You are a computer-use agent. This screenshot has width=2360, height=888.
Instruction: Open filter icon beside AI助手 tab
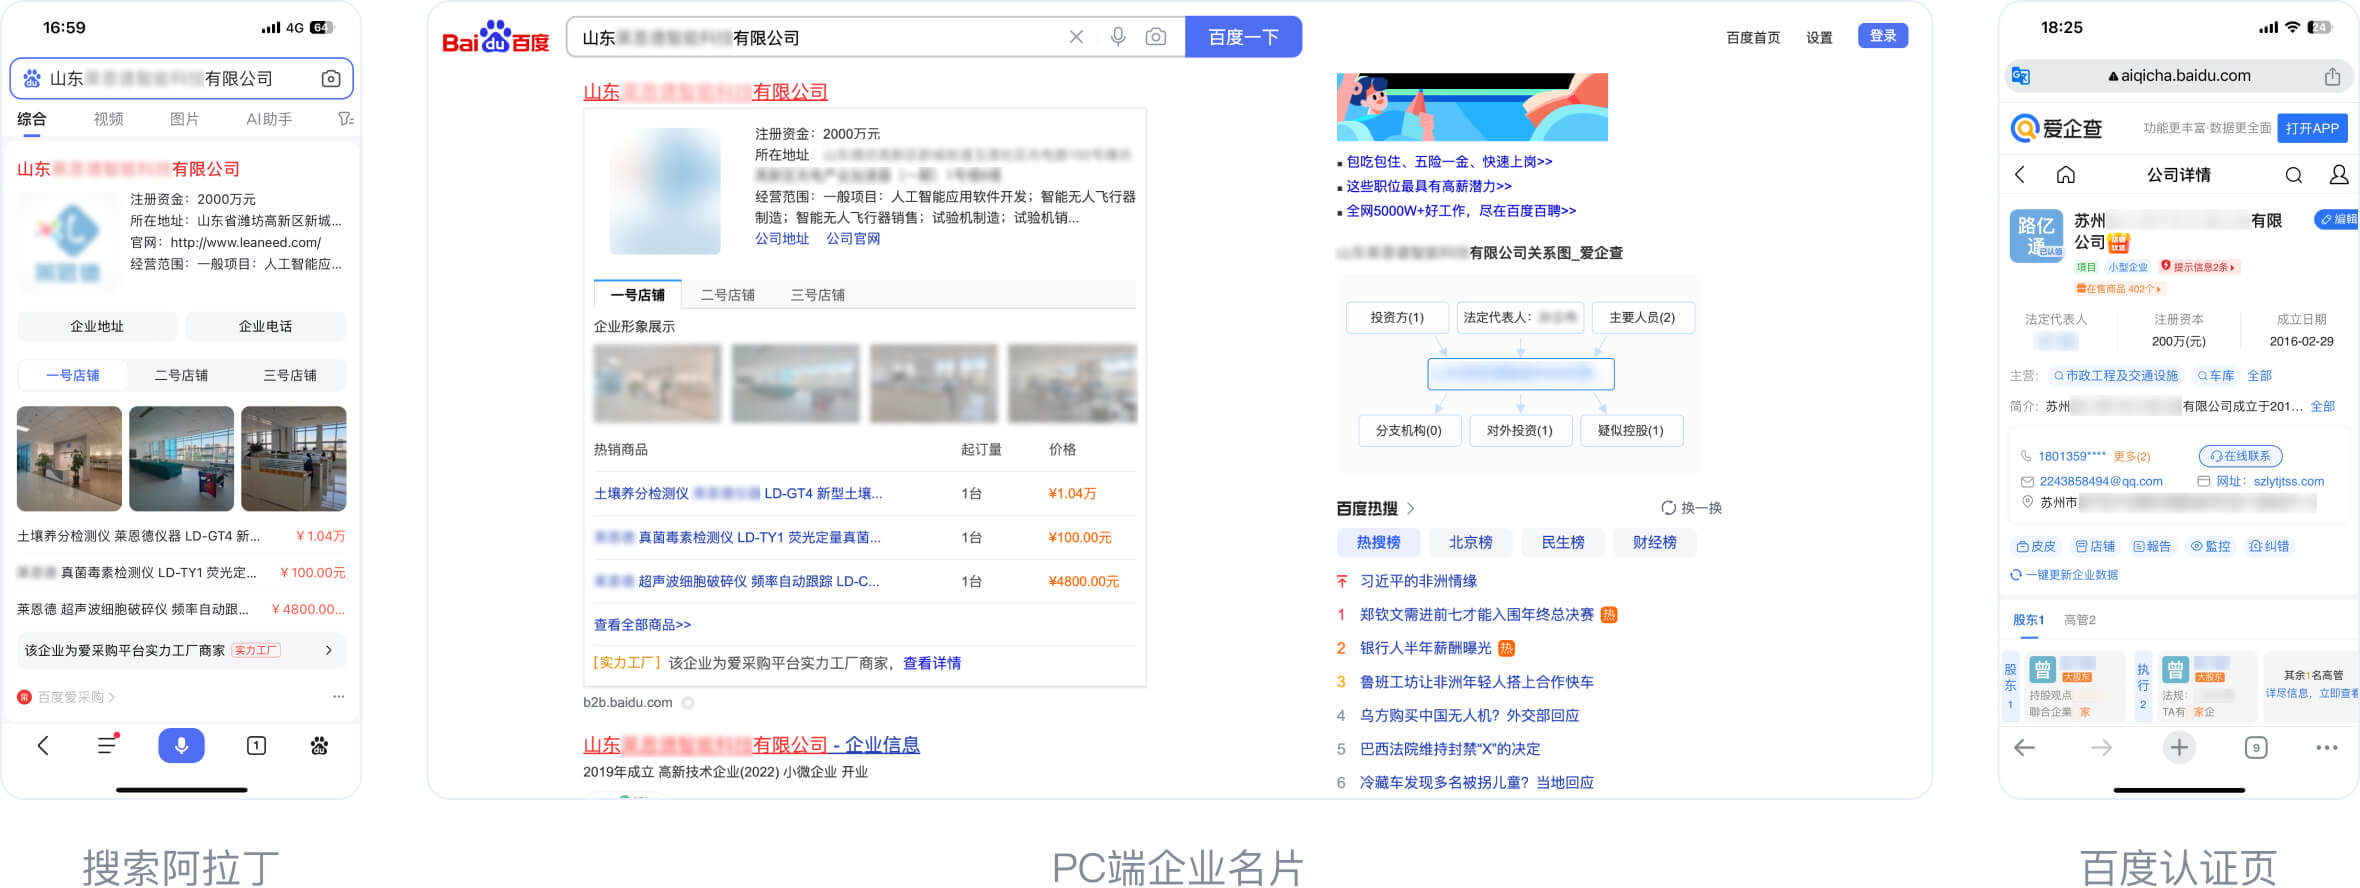[346, 119]
